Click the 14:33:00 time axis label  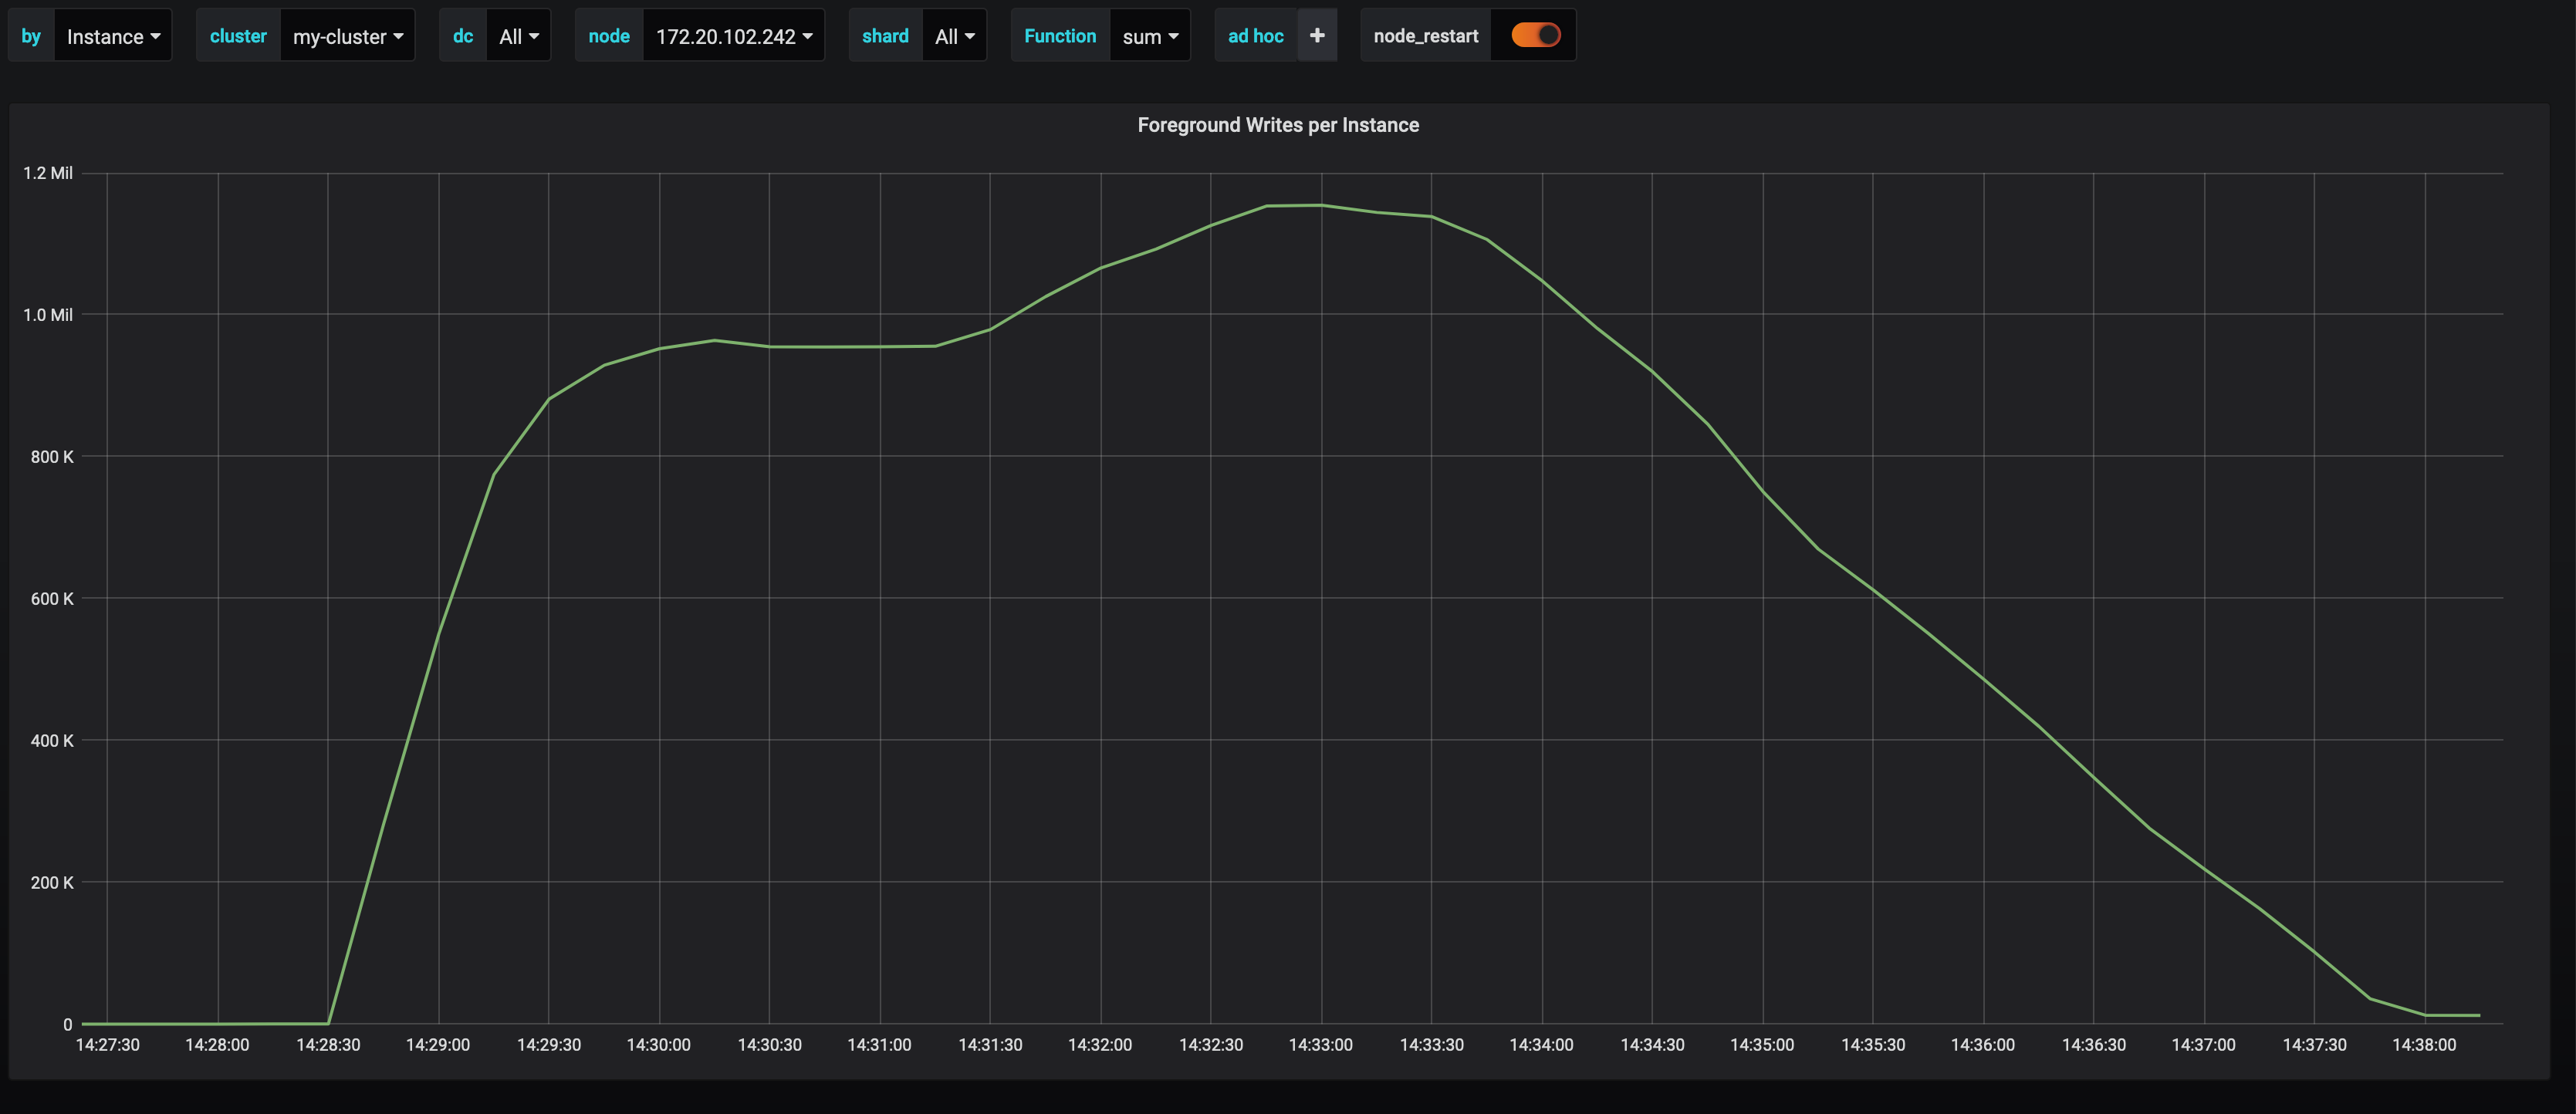tap(1320, 1044)
